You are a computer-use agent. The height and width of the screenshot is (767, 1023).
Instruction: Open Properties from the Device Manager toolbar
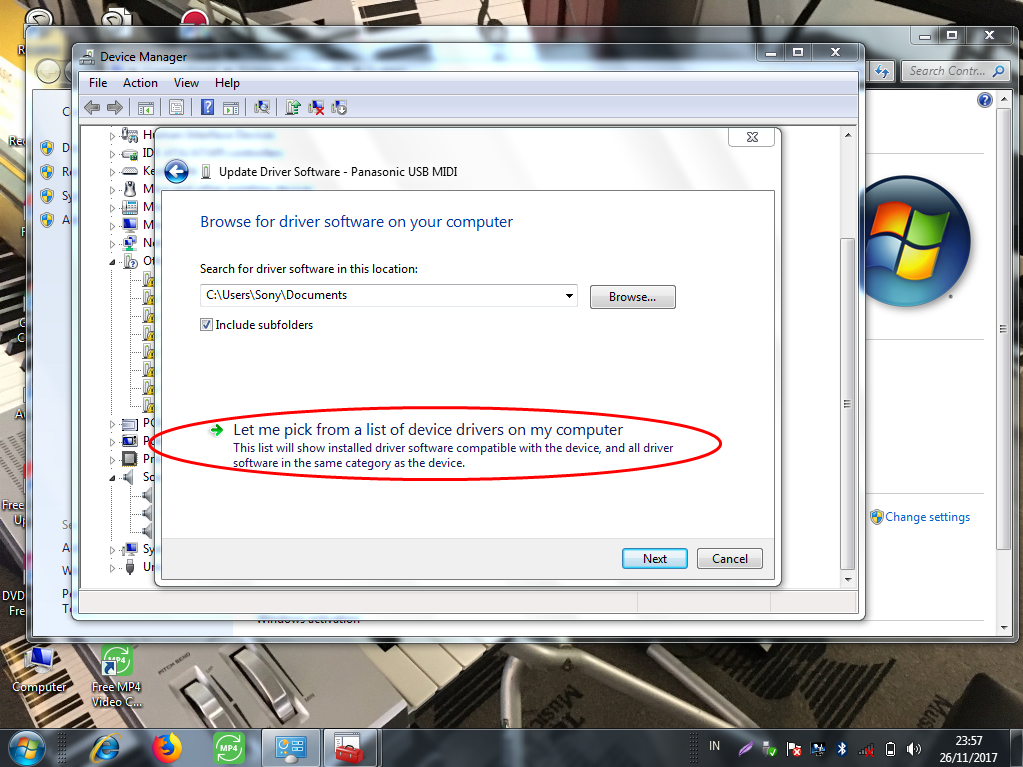click(x=176, y=108)
